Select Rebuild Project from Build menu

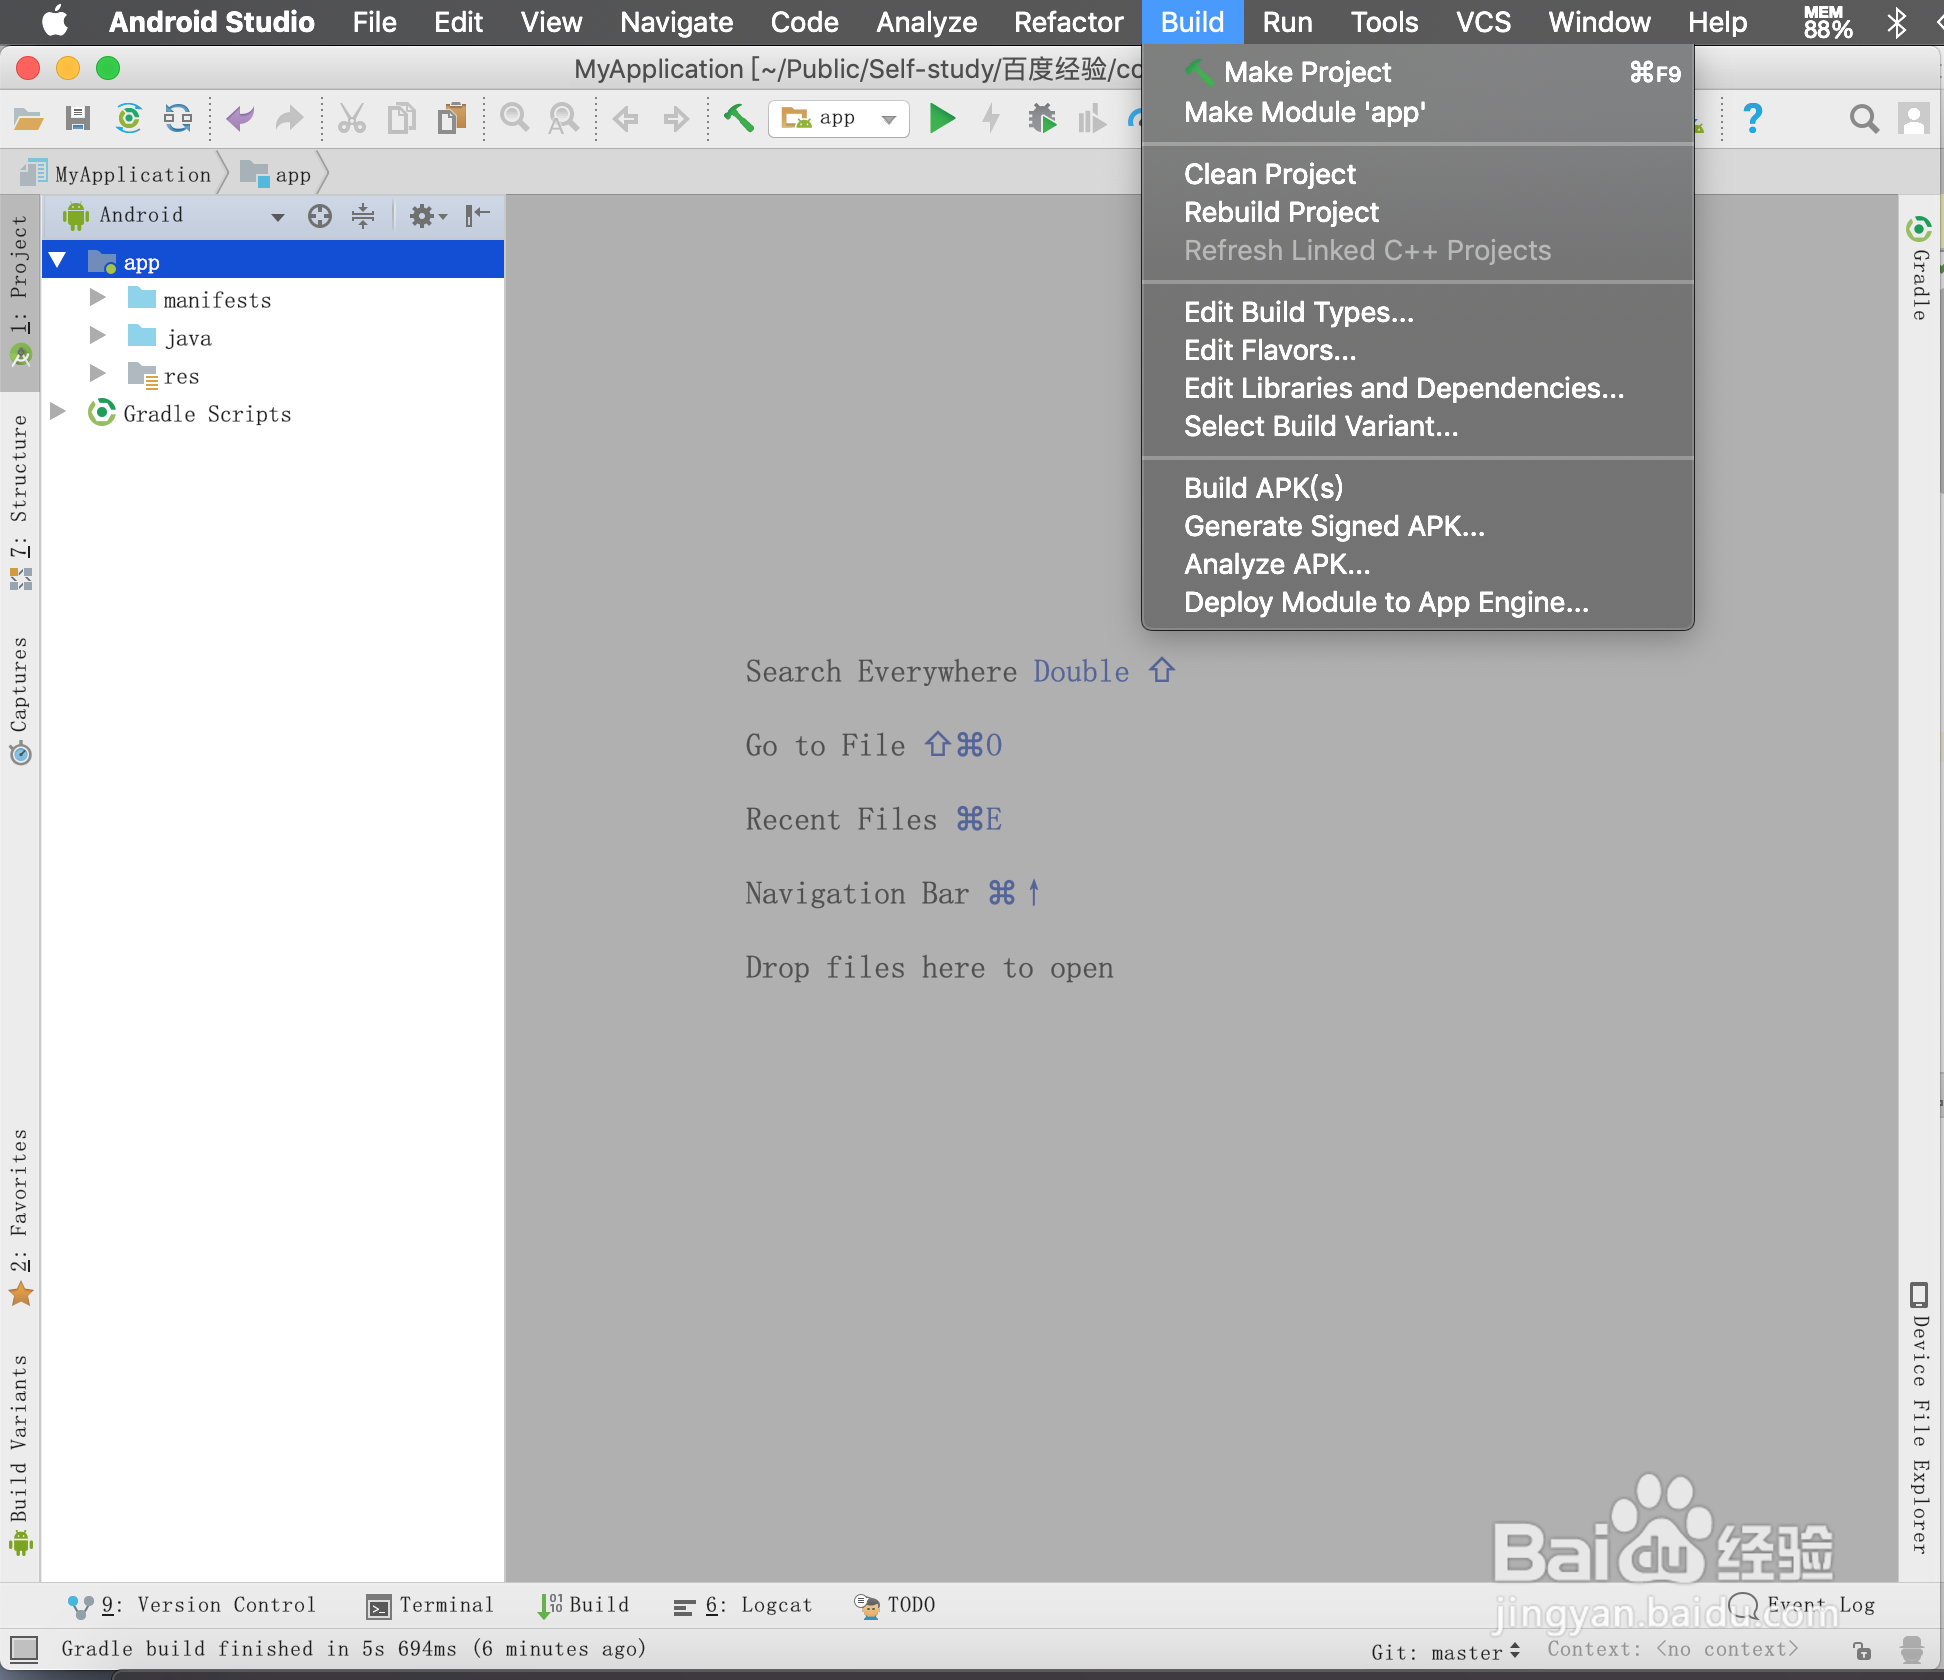click(x=1281, y=213)
